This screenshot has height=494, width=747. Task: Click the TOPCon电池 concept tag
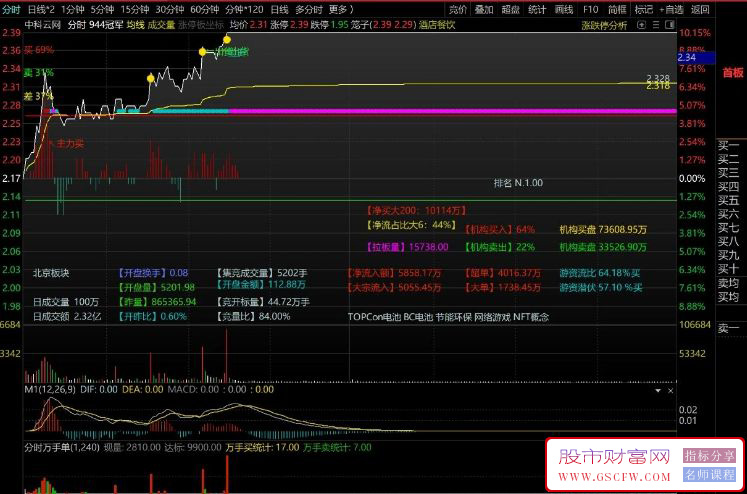point(374,317)
